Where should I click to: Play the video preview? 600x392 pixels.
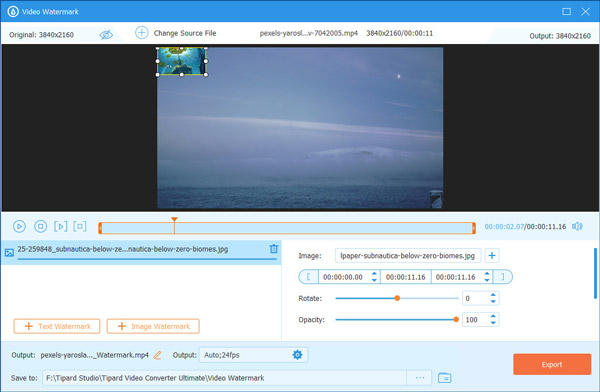pyautogui.click(x=19, y=227)
